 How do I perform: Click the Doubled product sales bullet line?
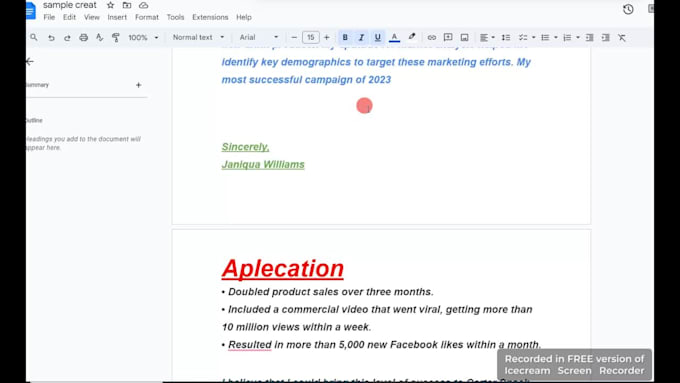[x=327, y=292]
